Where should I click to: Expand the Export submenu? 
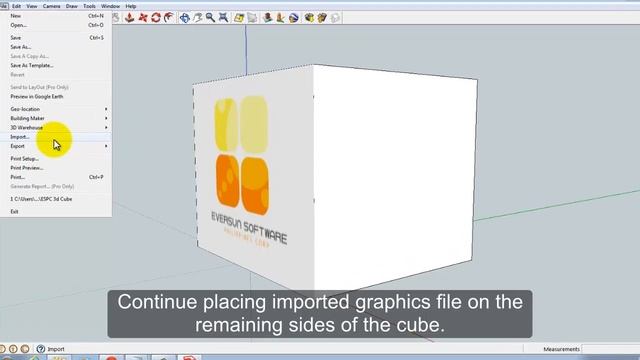[x=56, y=146]
